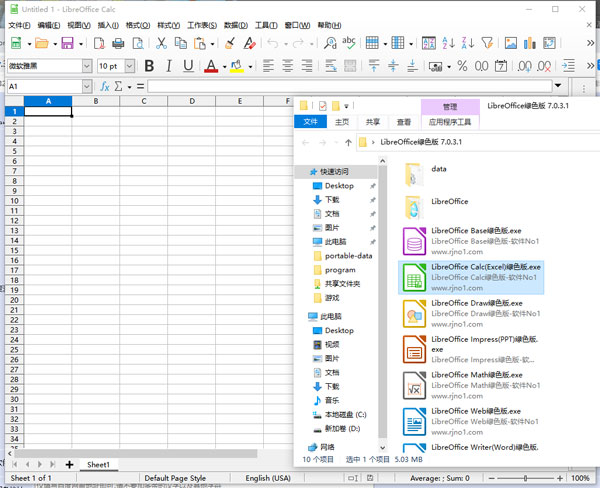This screenshot has height=488, width=600.
Task: Toggle Bold formatting
Action: (150, 66)
